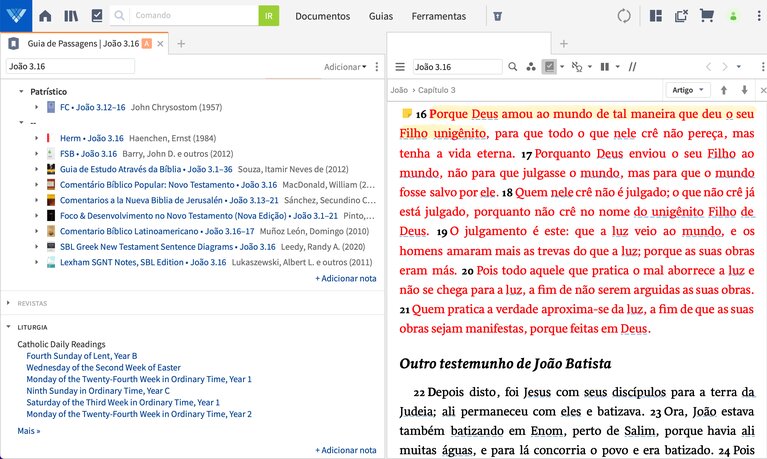Viewport: 767px width, 459px height.
Task: Add new tab beside Guia de Passagens
Action: (x=181, y=44)
